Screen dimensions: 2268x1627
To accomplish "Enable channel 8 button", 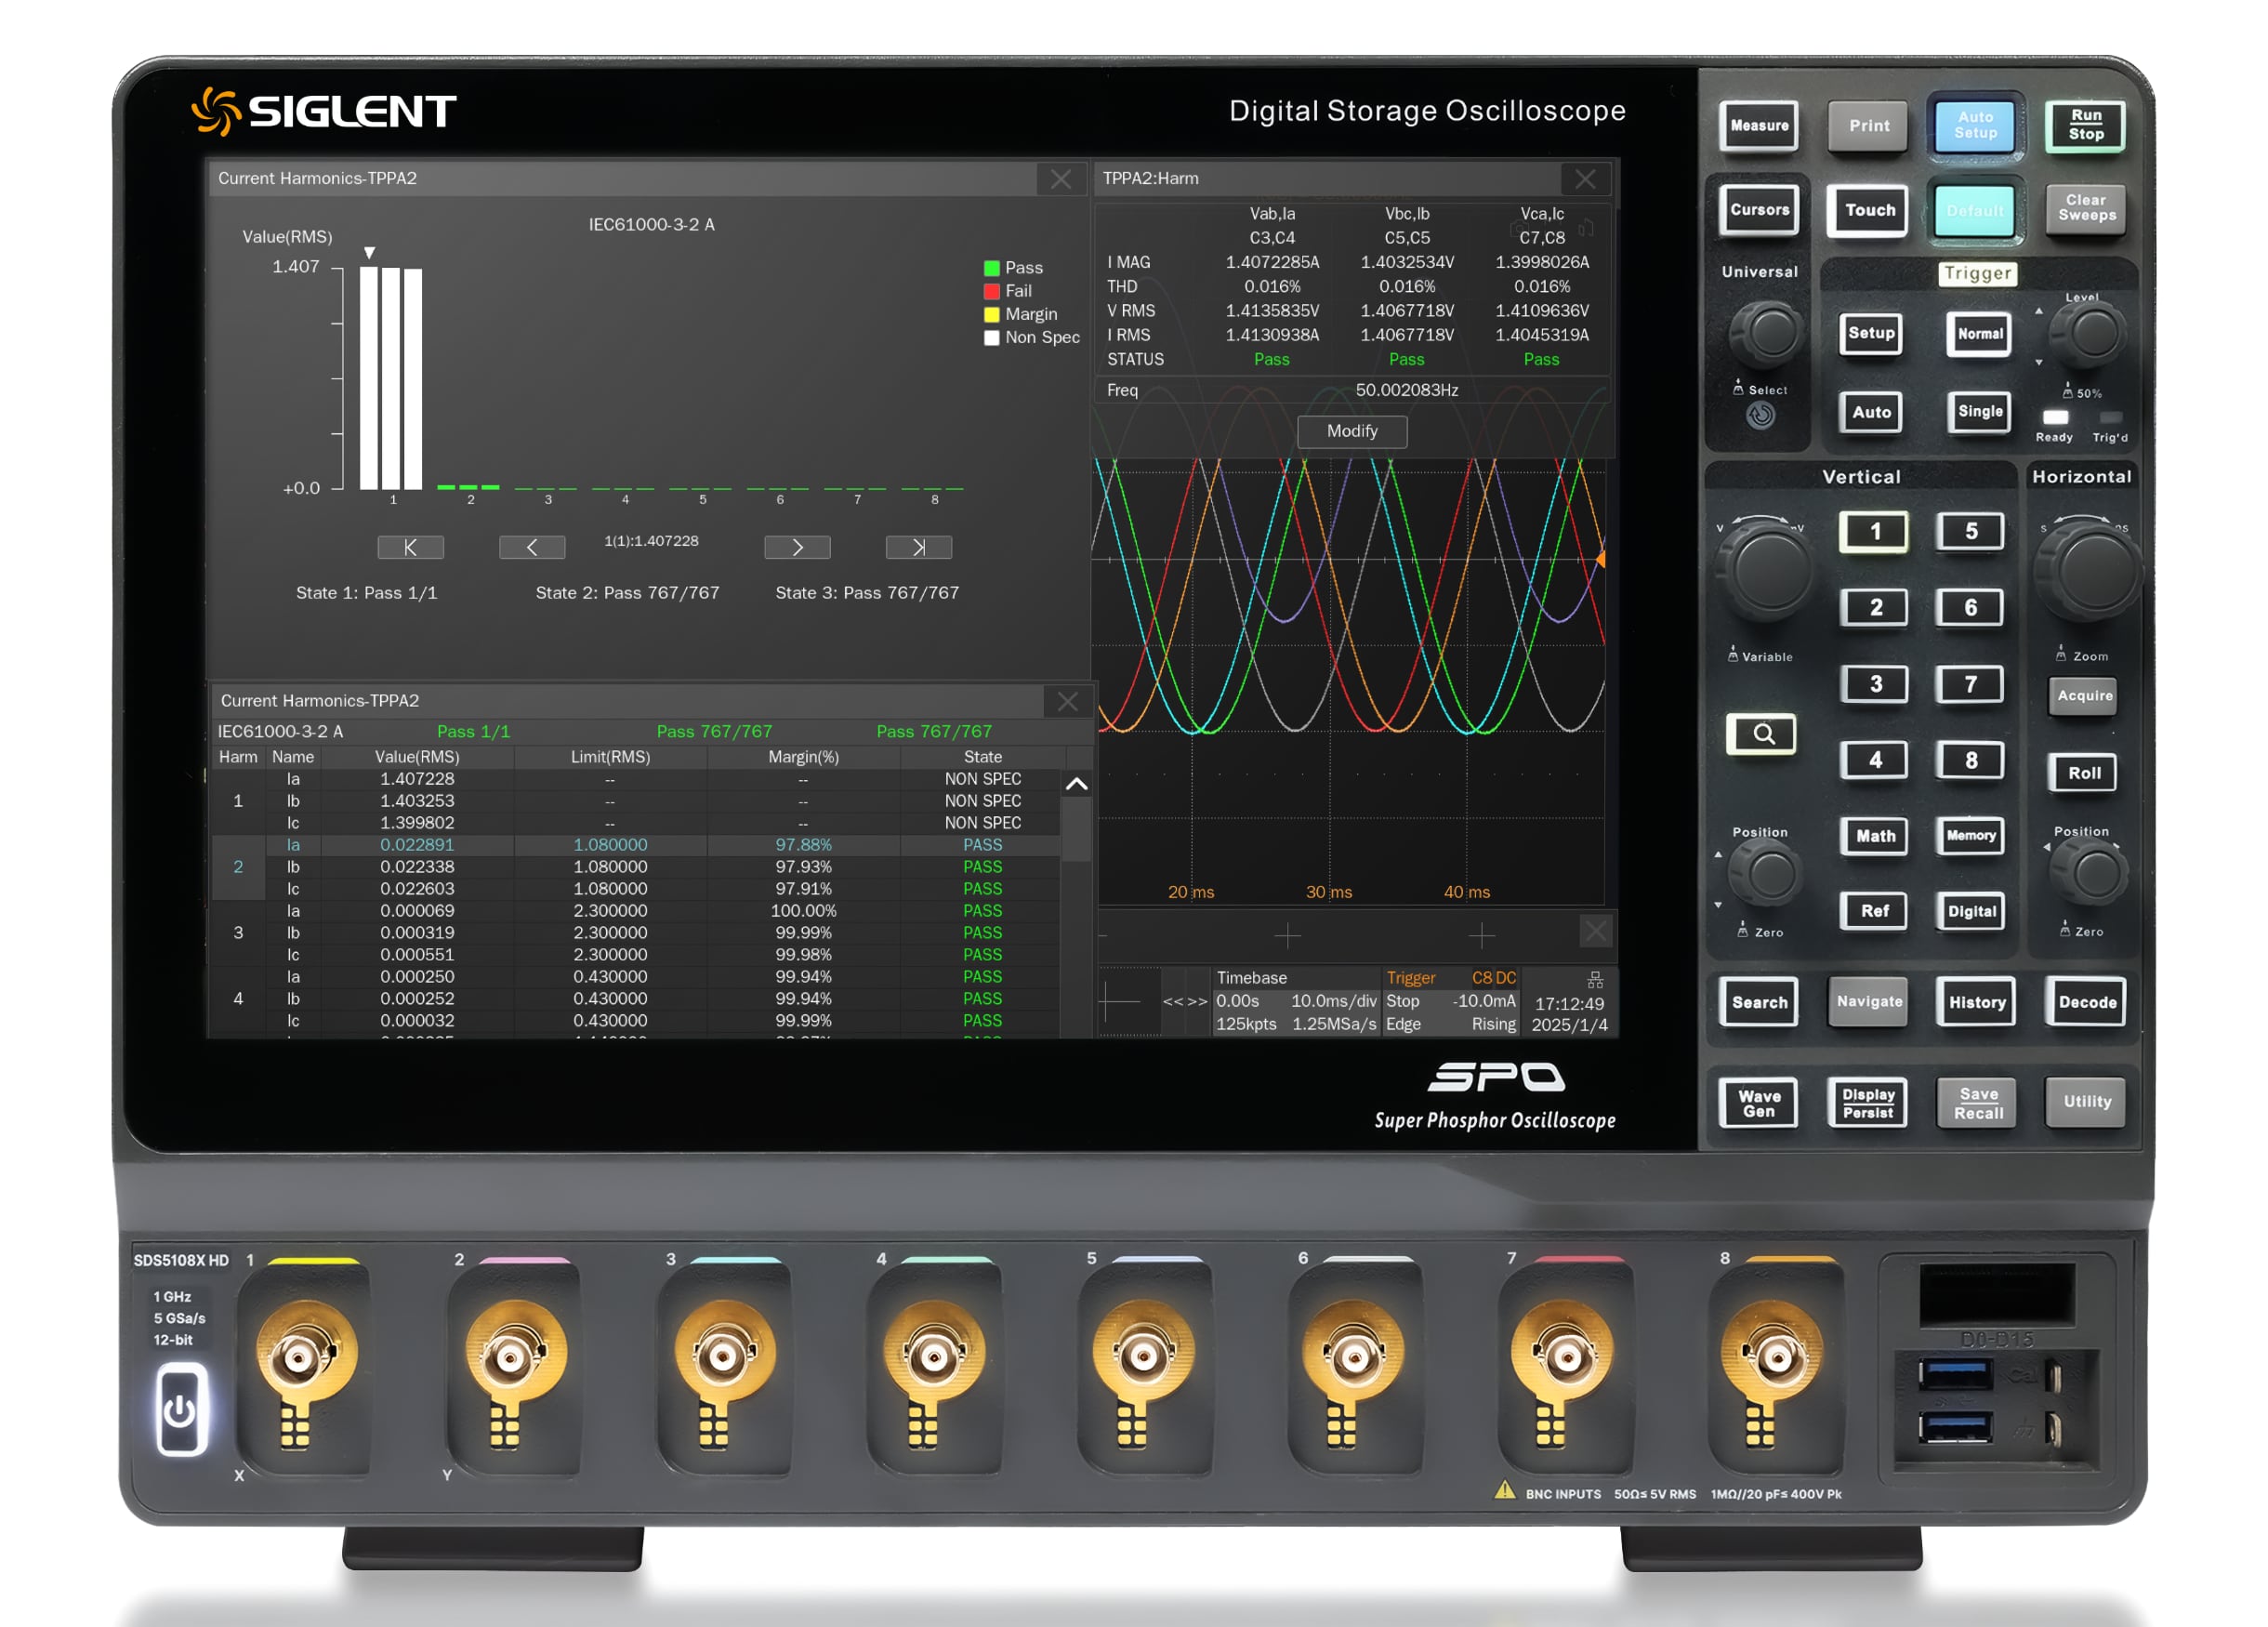I will pos(1970,760).
